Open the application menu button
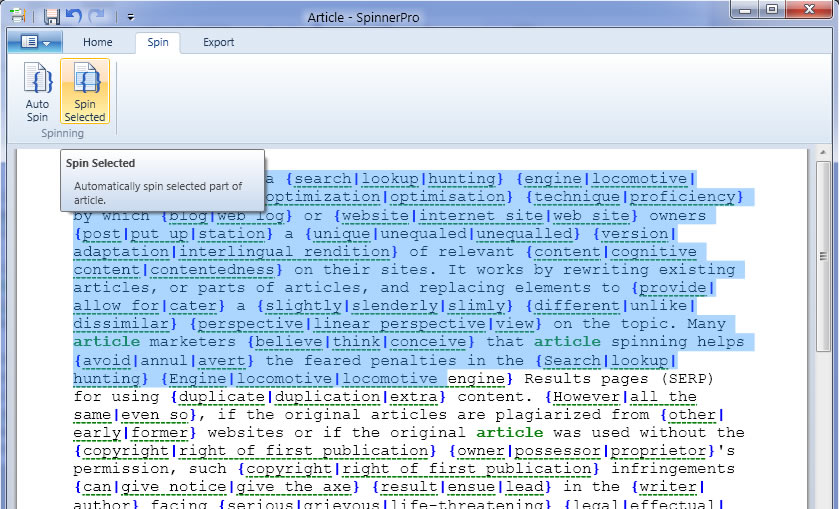The height and width of the screenshot is (509, 839). tap(35, 42)
